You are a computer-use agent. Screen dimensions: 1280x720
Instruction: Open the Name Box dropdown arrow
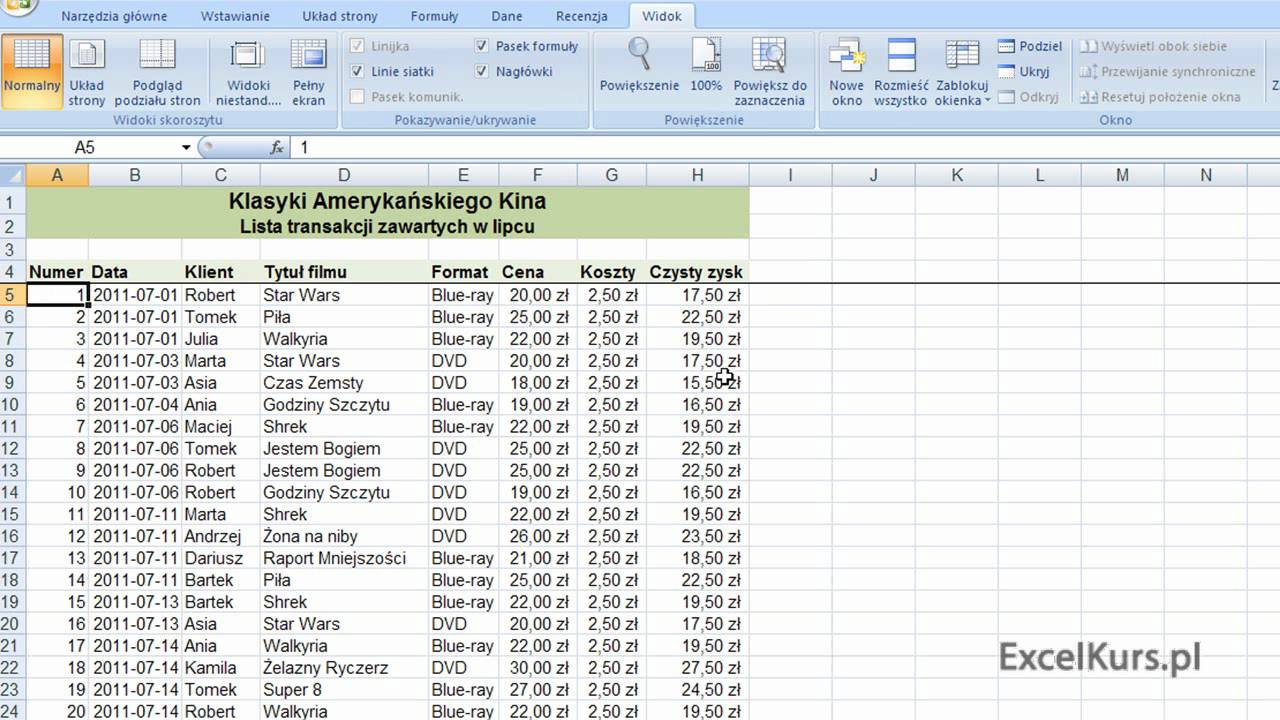[x=186, y=147]
